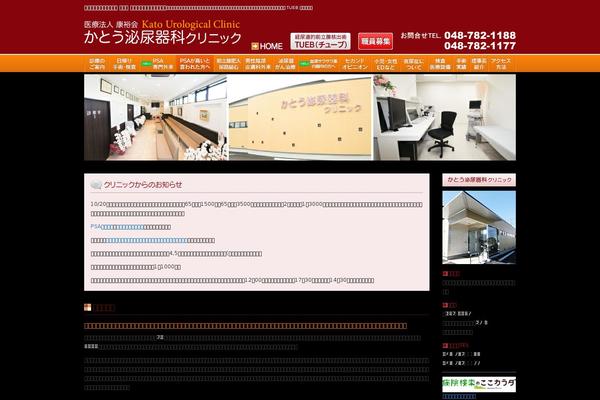
Task: Open the がん治療 menu item
Action: tap(285, 64)
